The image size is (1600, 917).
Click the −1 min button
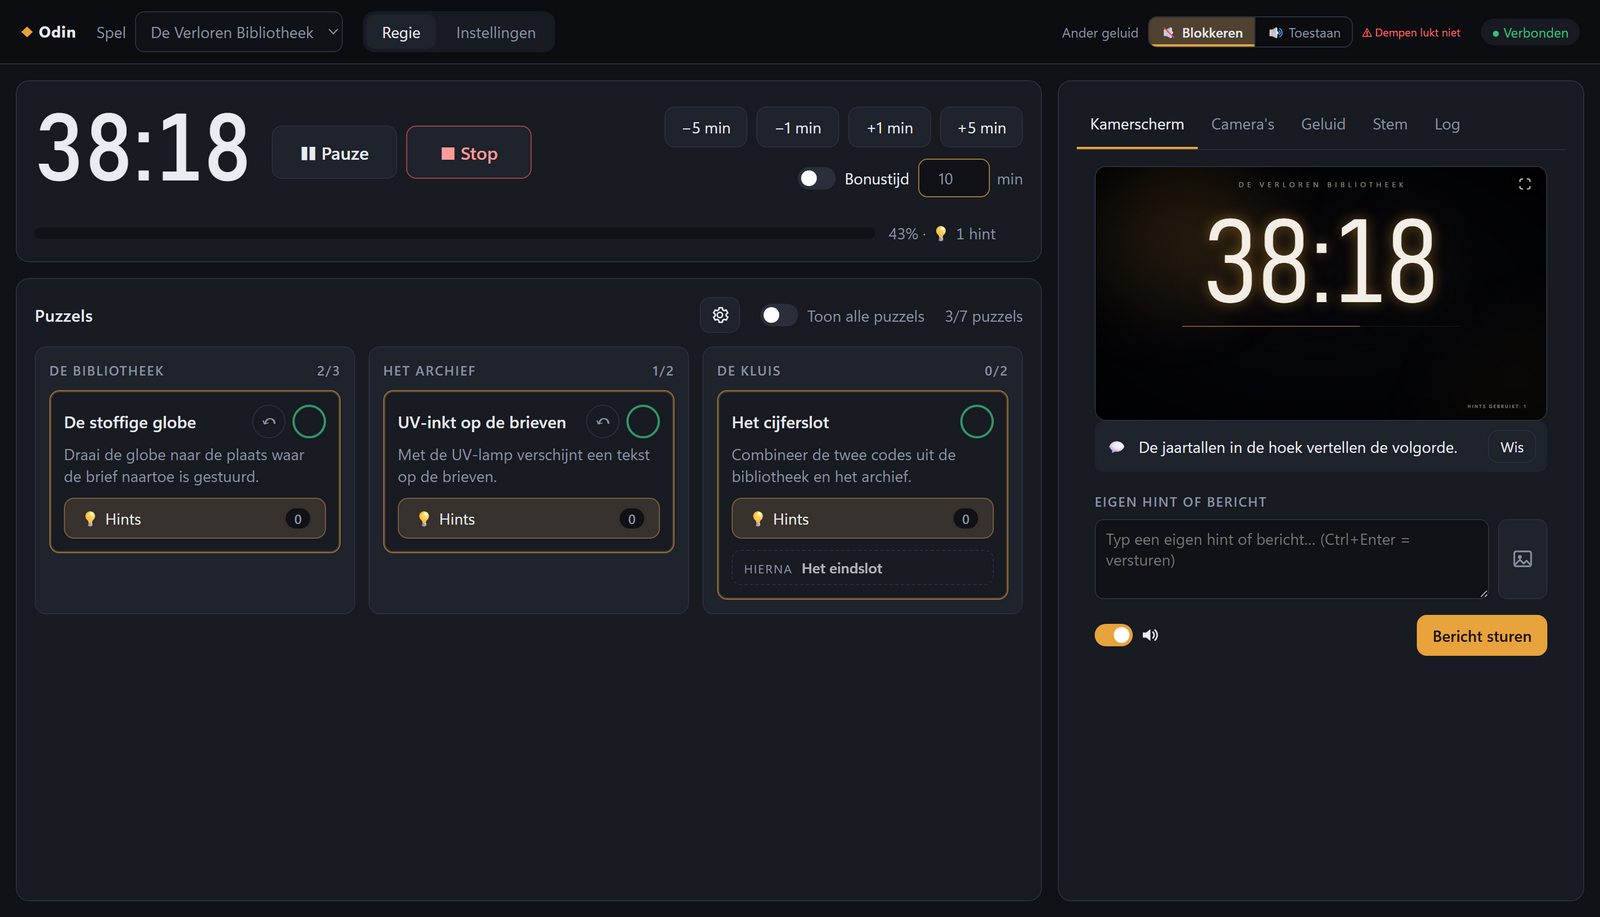(798, 128)
